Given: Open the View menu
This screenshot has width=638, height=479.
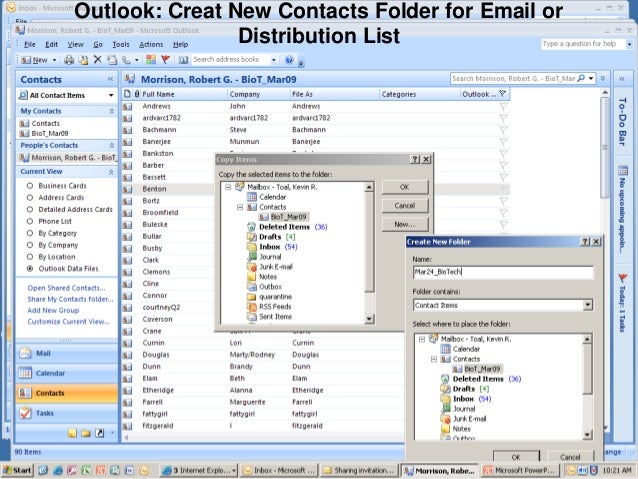Looking at the screenshot, I should click(x=75, y=44).
